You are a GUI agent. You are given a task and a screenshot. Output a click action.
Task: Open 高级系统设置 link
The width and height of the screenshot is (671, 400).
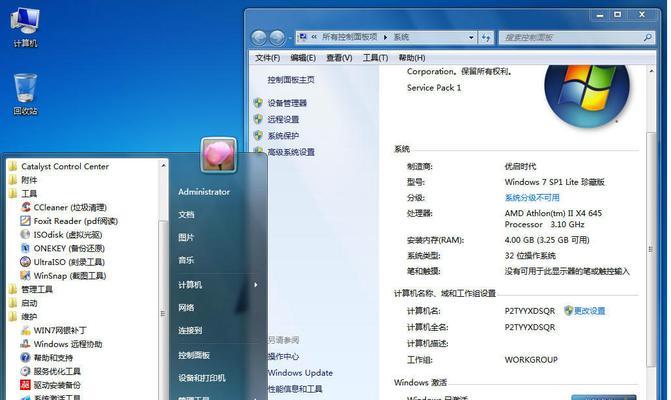[x=291, y=152]
